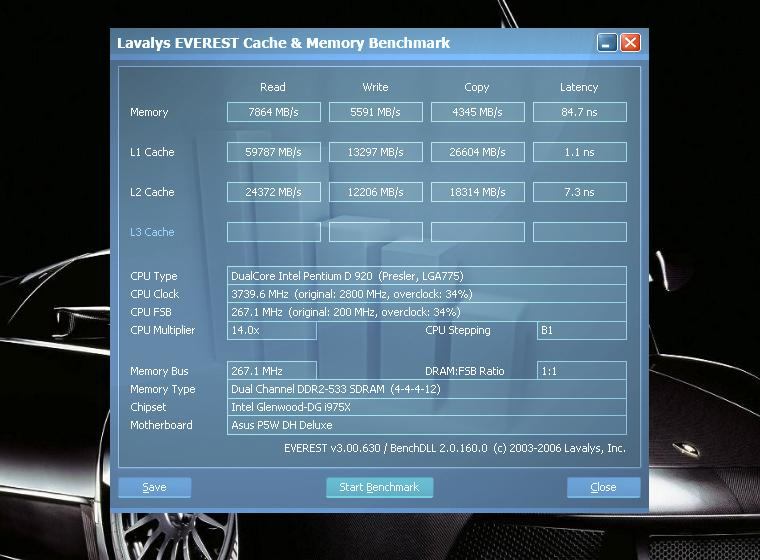Select DRAM:FSB Ratio value 1:1
760x560 pixels.
(582, 371)
